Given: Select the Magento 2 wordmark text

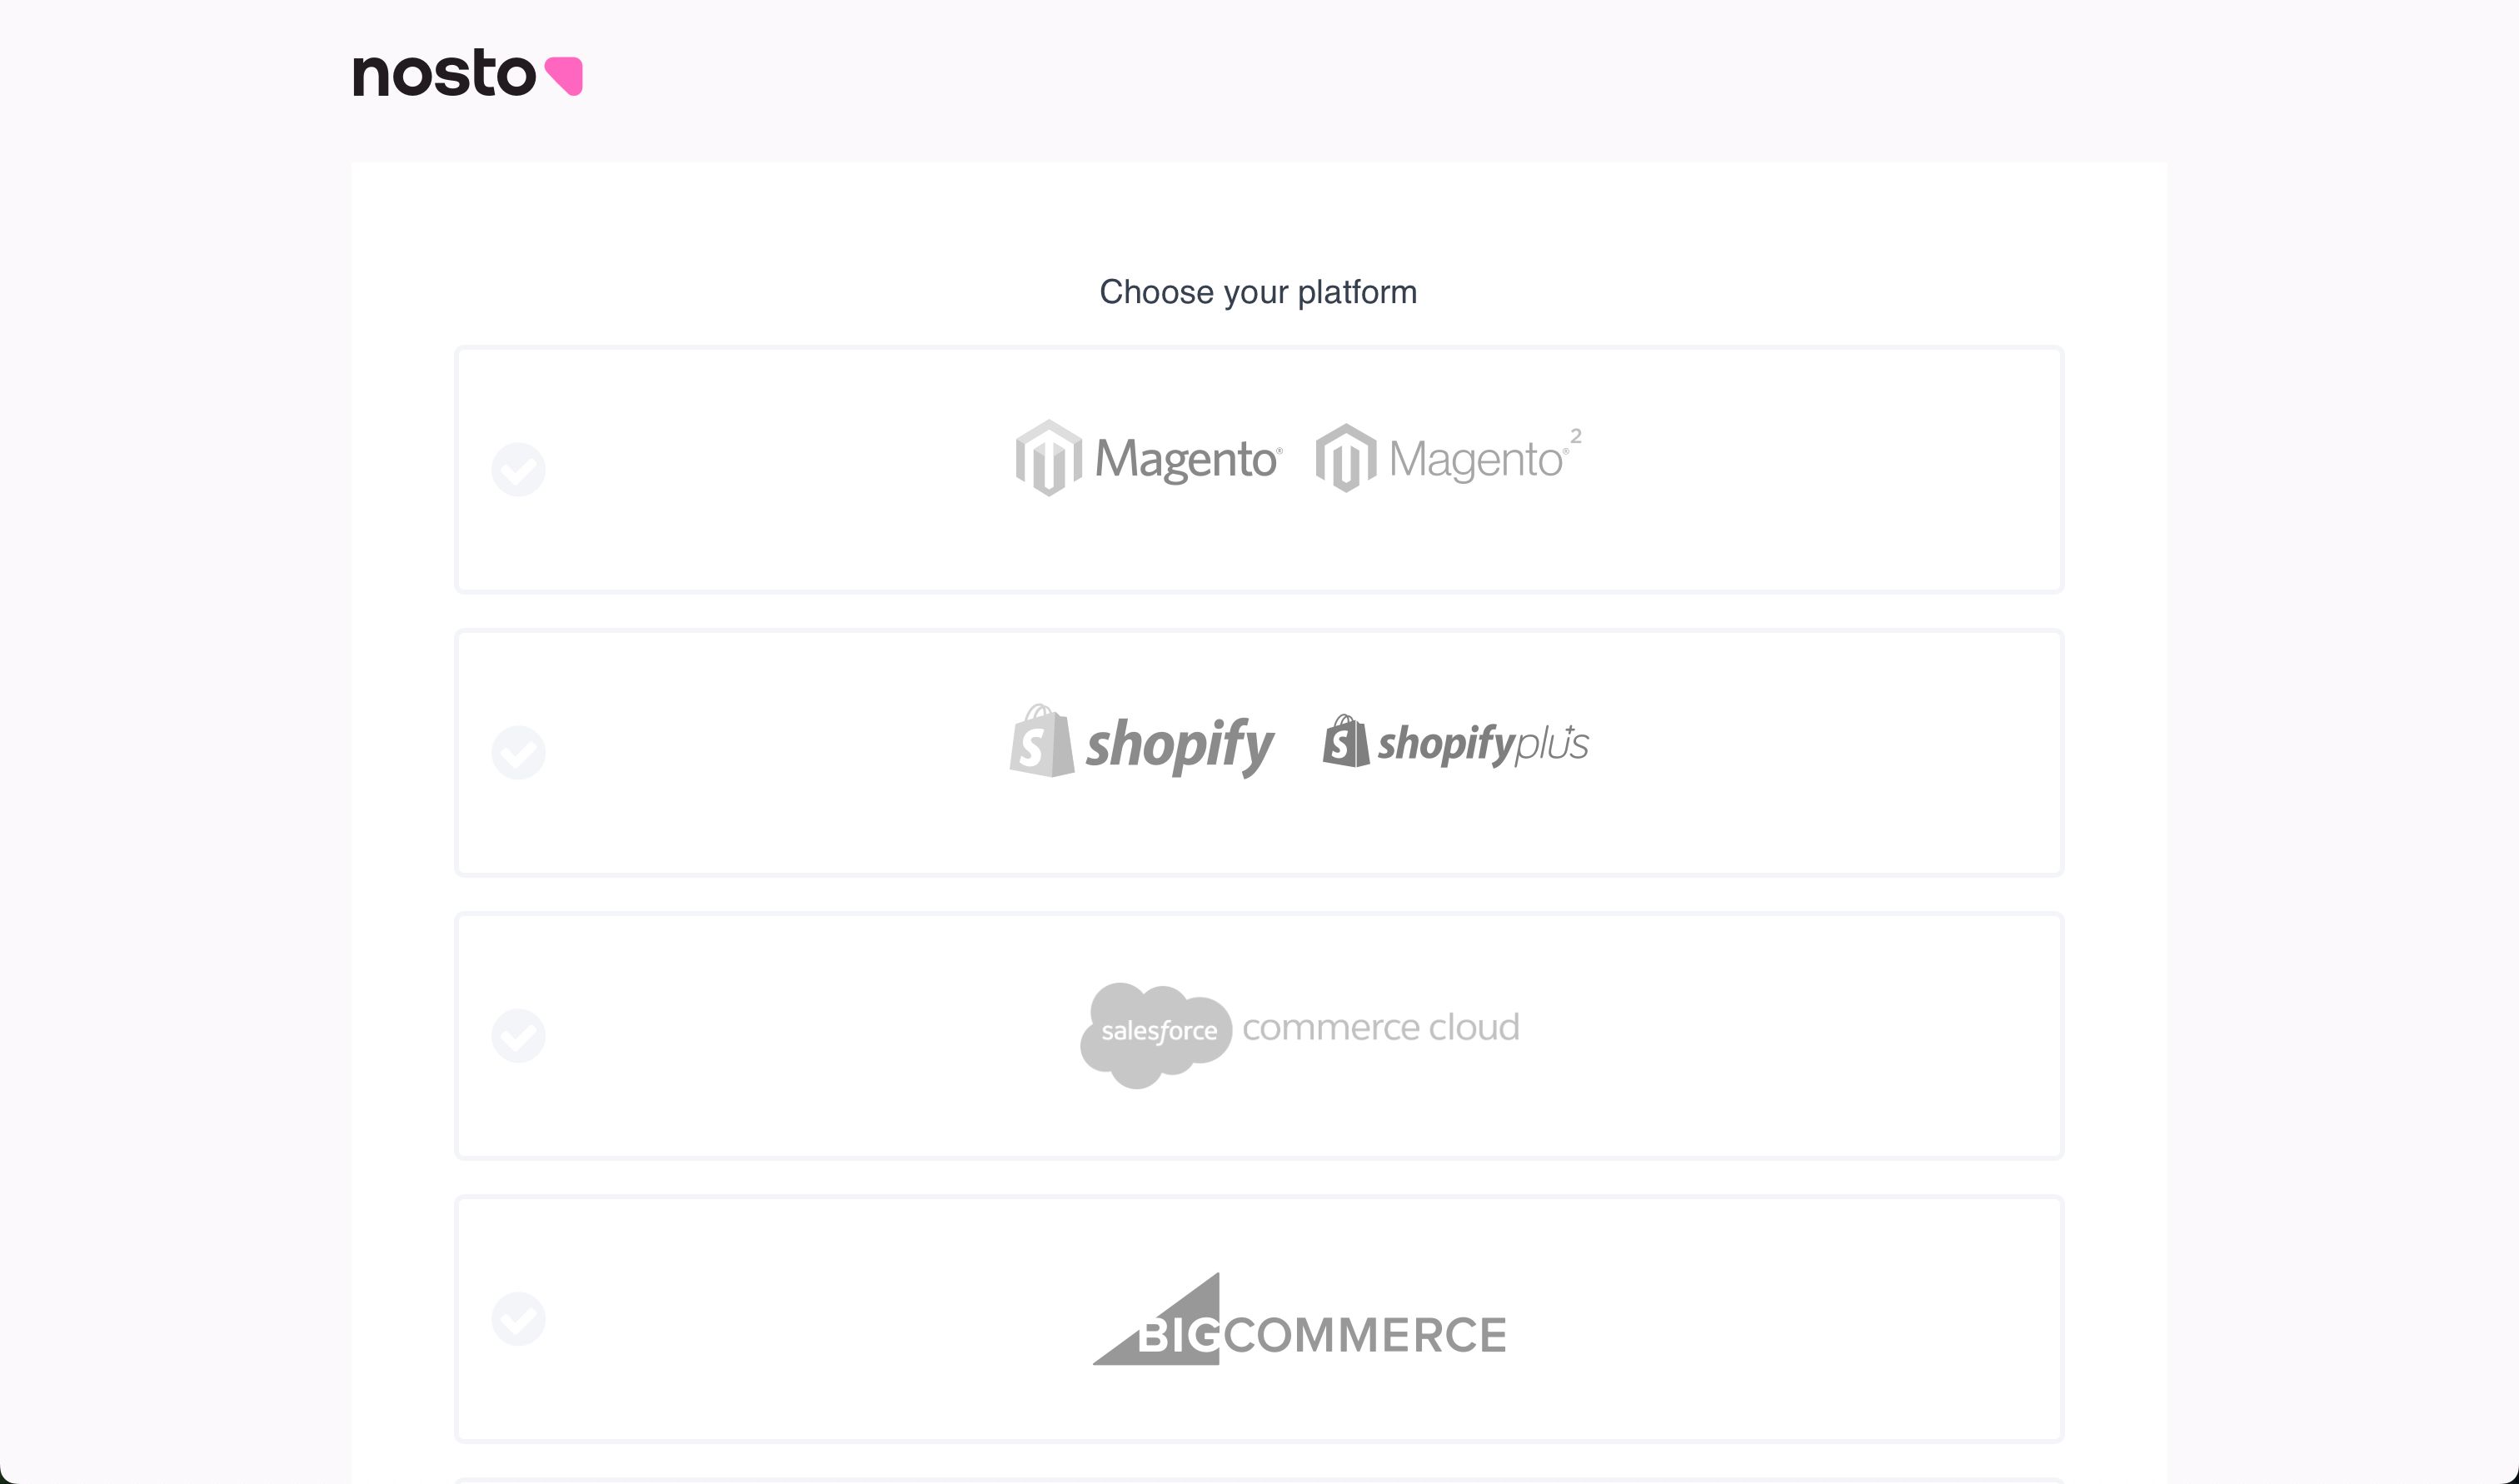Looking at the screenshot, I should click(x=1475, y=460).
